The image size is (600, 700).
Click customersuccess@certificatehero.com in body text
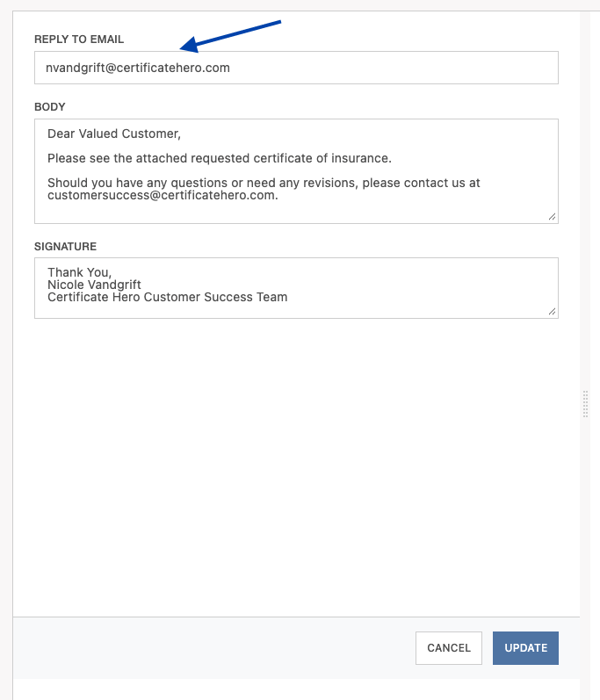161,196
